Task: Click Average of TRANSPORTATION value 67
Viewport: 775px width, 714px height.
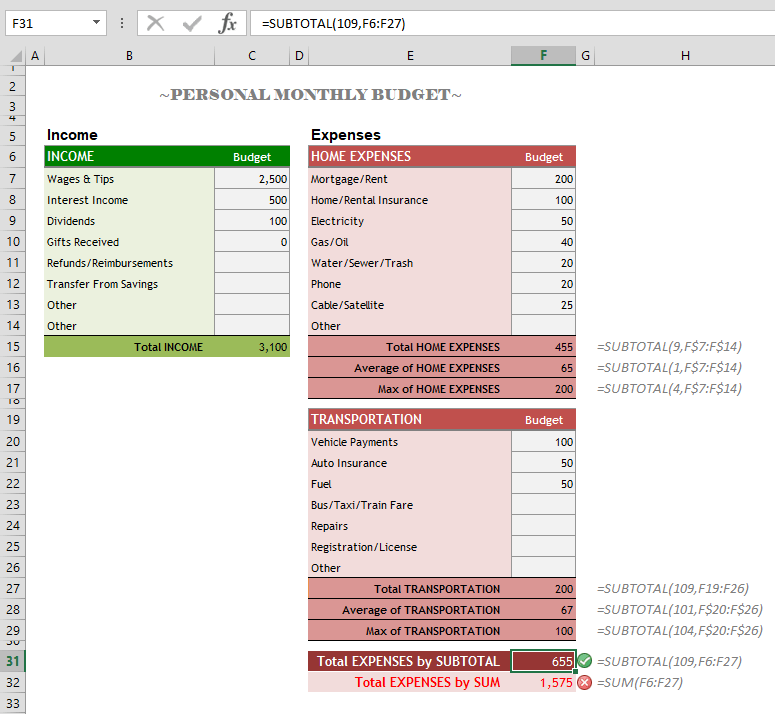Action: 543,610
